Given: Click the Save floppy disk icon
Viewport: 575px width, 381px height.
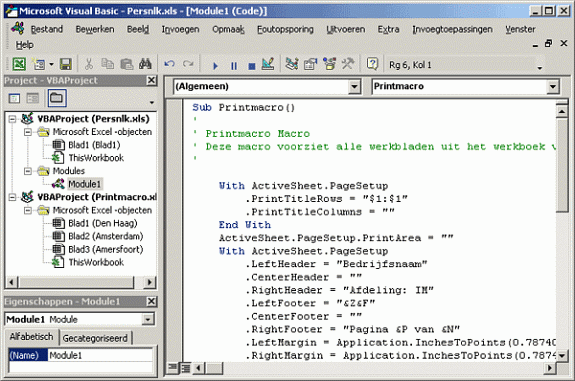Looking at the screenshot, I should (66, 65).
